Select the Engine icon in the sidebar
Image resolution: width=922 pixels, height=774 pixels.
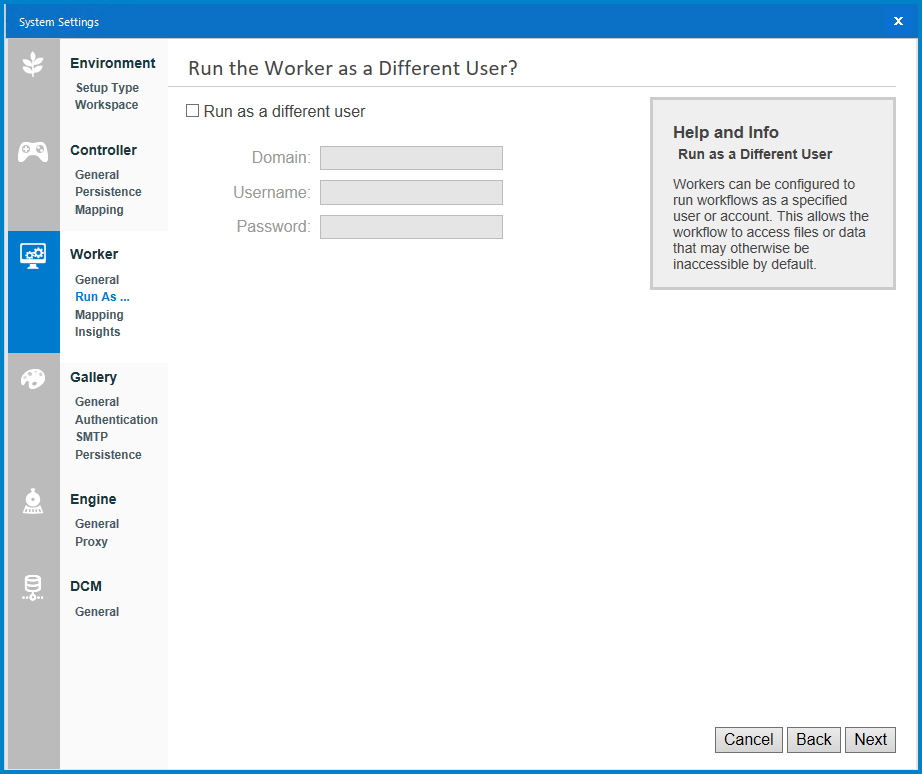tap(33, 501)
